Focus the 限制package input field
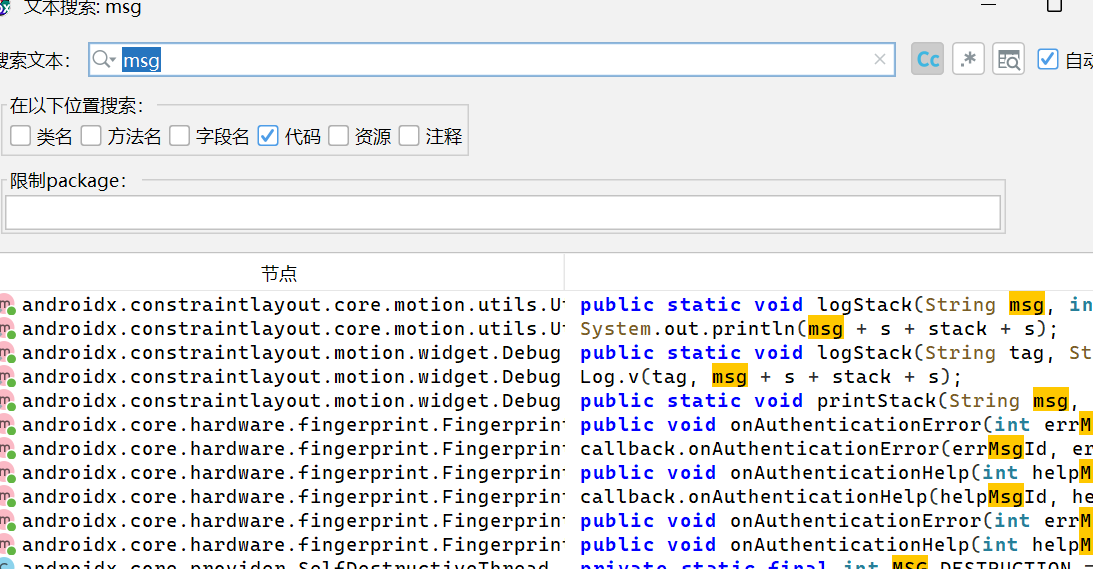This screenshot has height=569, width=1093. [x=503, y=213]
